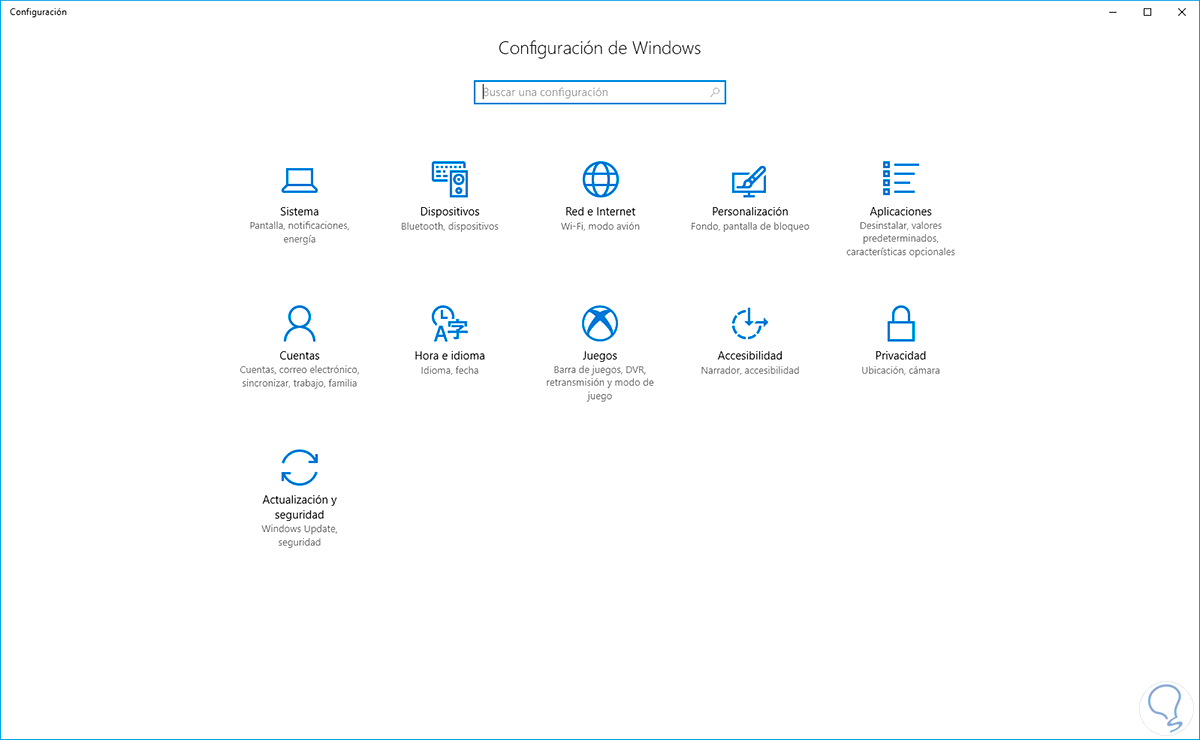The height and width of the screenshot is (740, 1200).
Task: Open the Hora e idioma clock icon
Action: [x=450, y=323]
